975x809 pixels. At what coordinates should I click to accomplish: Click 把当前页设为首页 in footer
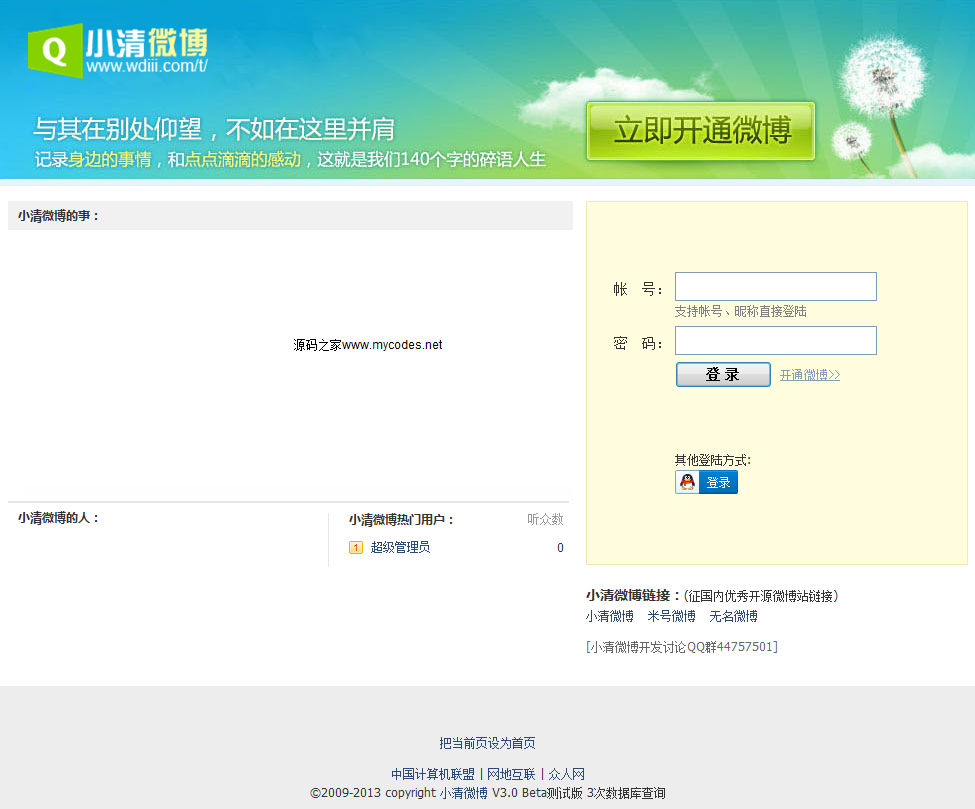tap(487, 743)
